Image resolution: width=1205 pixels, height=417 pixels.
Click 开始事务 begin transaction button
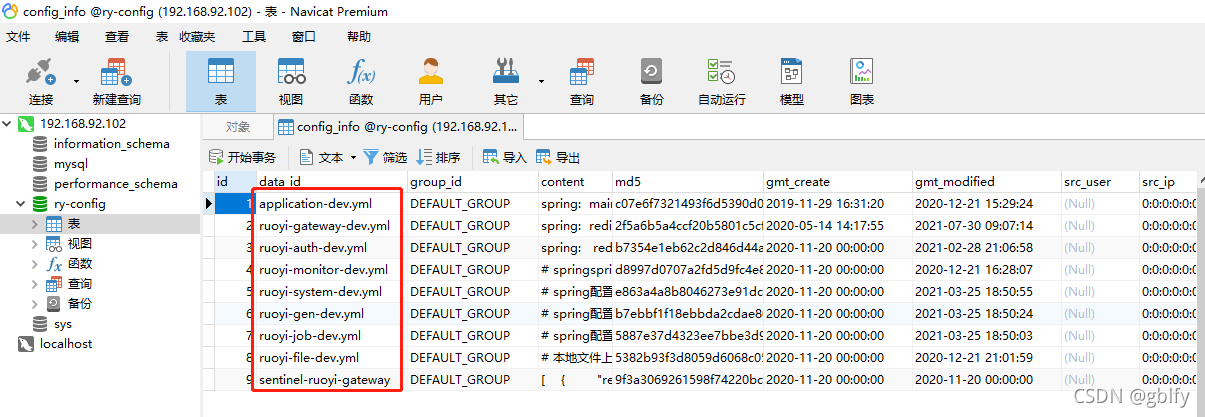pos(242,157)
